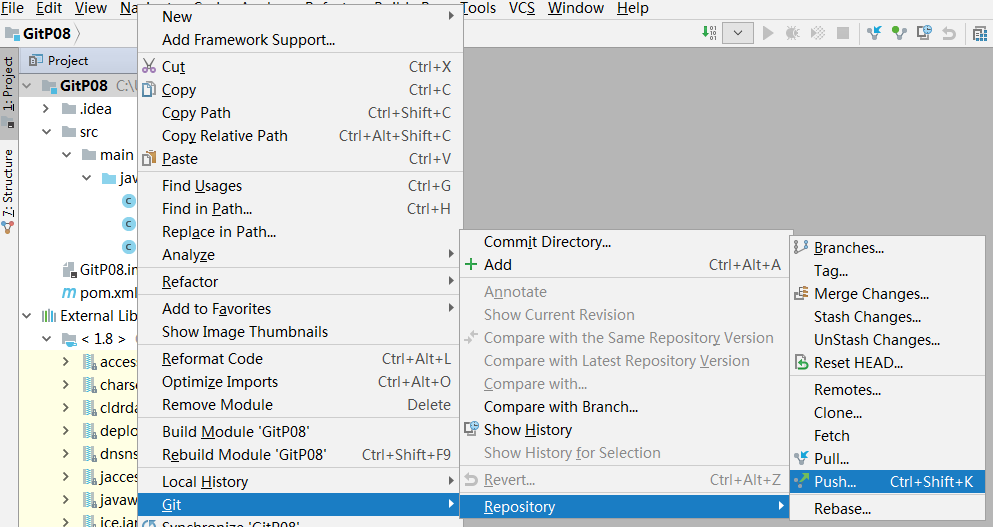Click the VCS Commit Changes icon
The width and height of the screenshot is (993, 527).
pyautogui.click(x=899, y=33)
